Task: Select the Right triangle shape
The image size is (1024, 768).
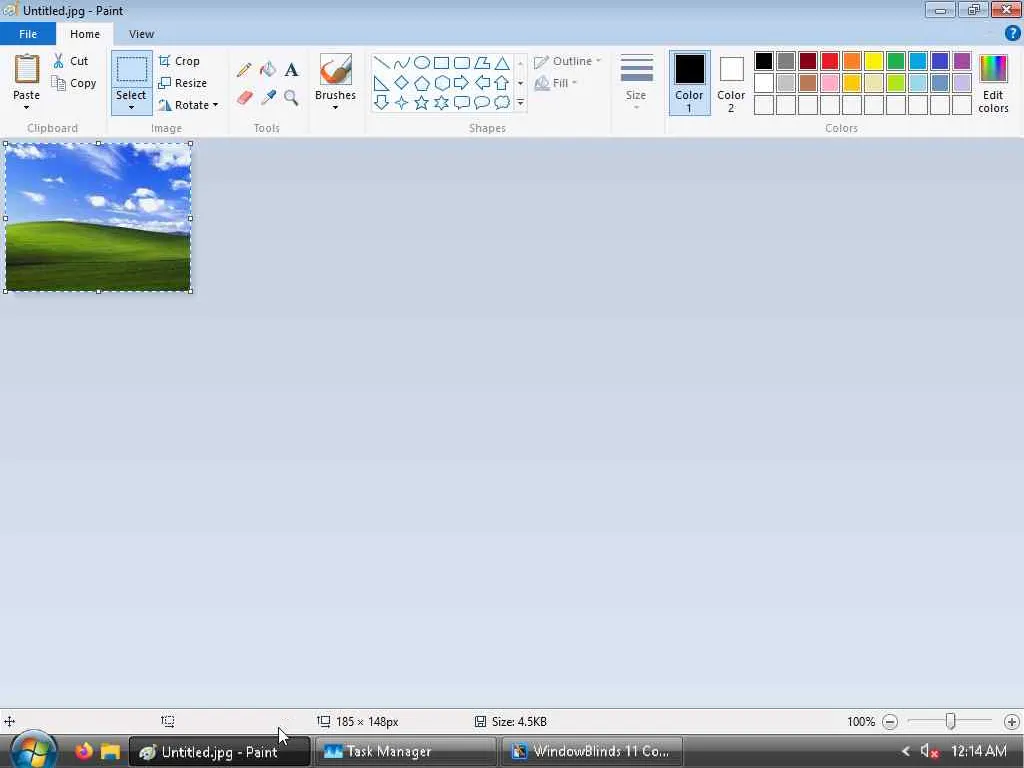Action: 381,83
